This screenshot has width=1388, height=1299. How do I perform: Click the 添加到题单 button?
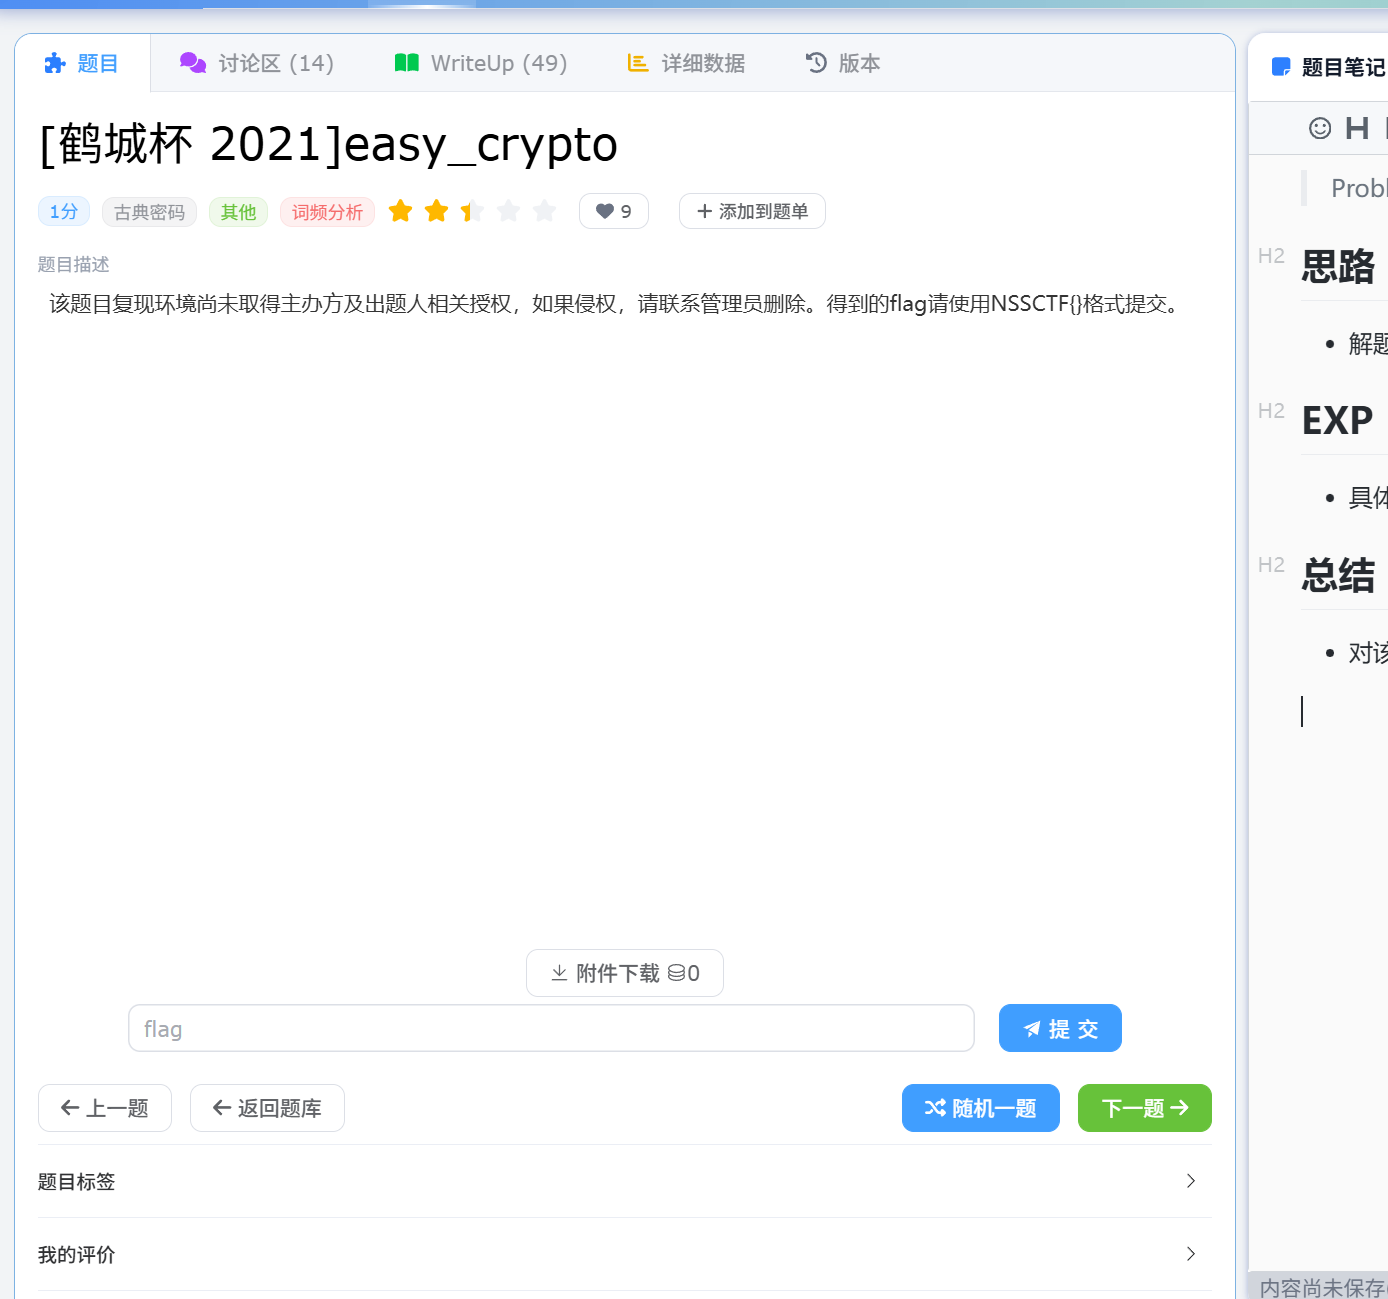752,211
